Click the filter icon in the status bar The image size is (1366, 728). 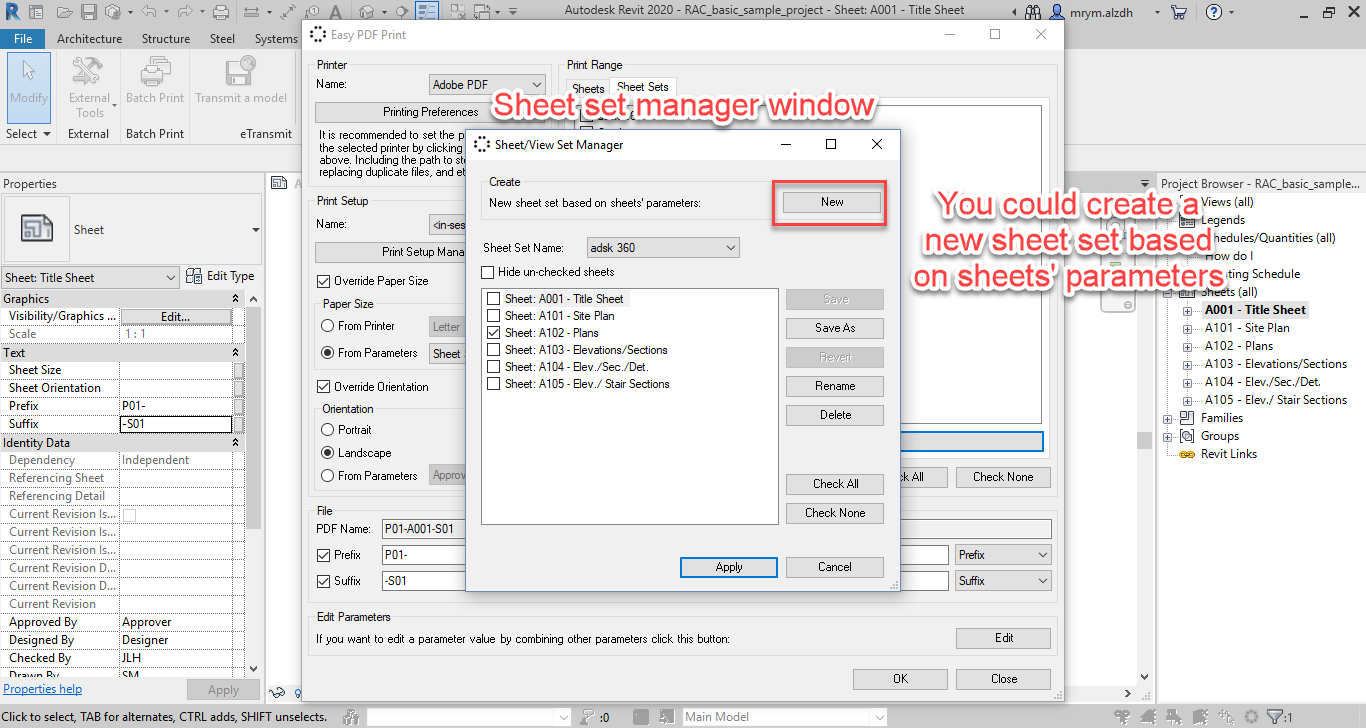[1273, 717]
